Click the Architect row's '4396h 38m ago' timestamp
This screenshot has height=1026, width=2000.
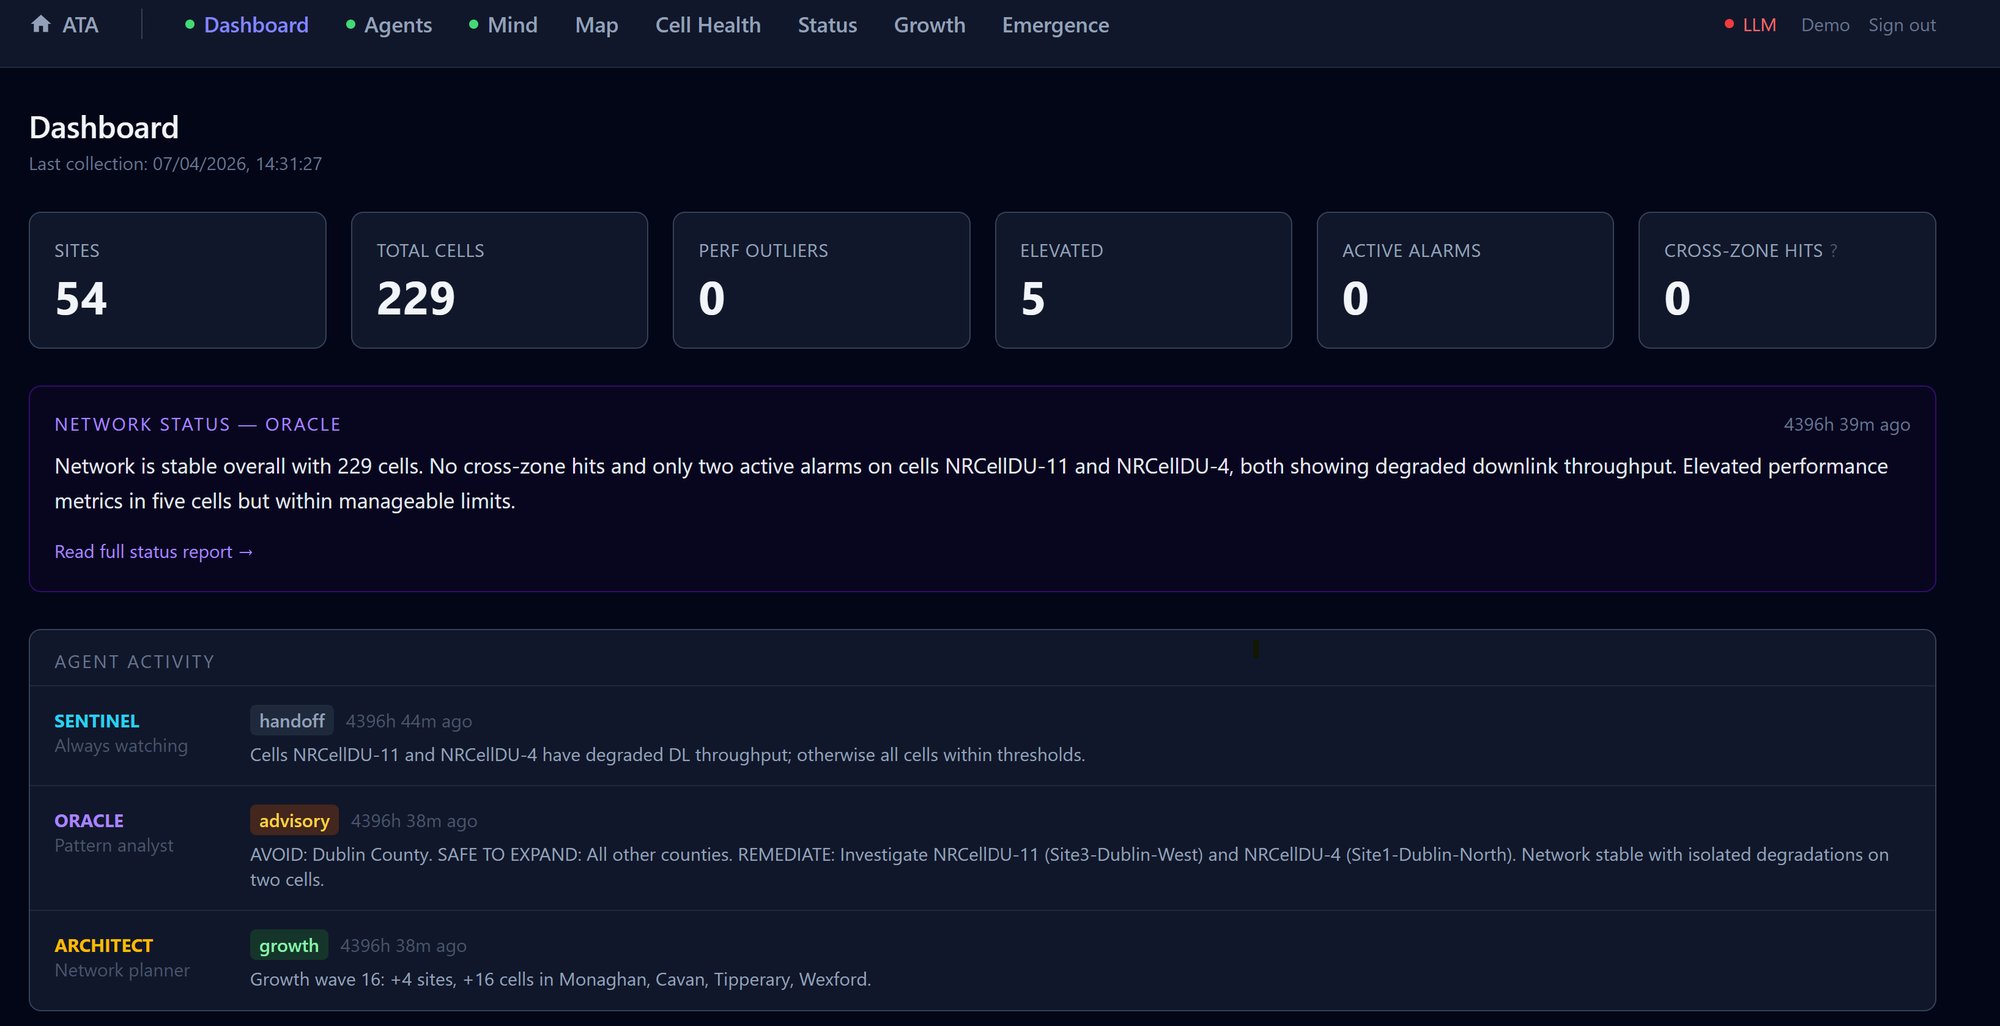[x=403, y=947]
